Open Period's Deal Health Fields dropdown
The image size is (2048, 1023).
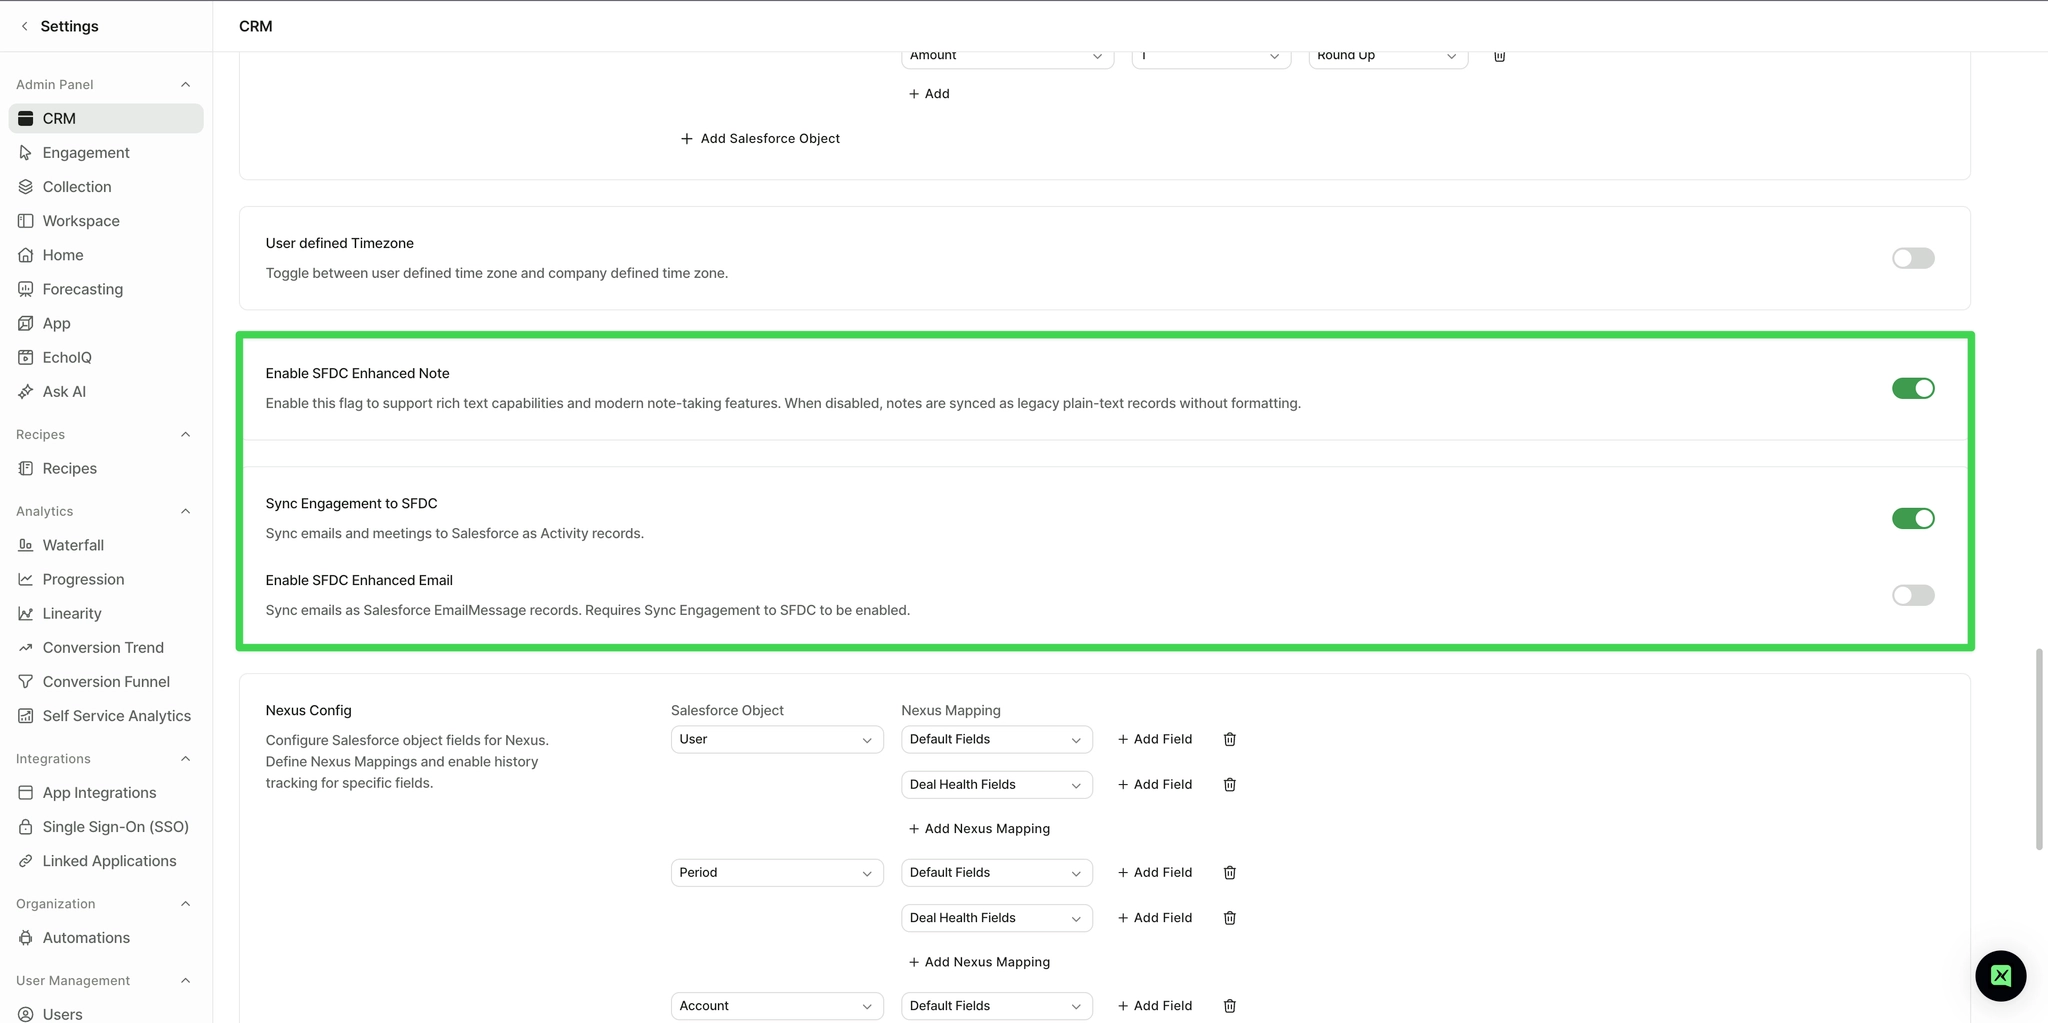996,917
